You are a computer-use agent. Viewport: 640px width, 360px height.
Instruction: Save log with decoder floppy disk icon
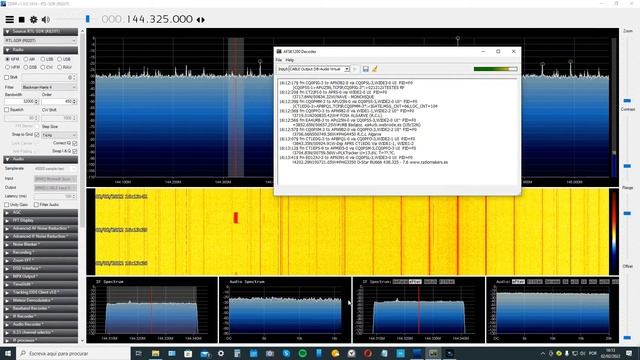[x=365, y=69]
